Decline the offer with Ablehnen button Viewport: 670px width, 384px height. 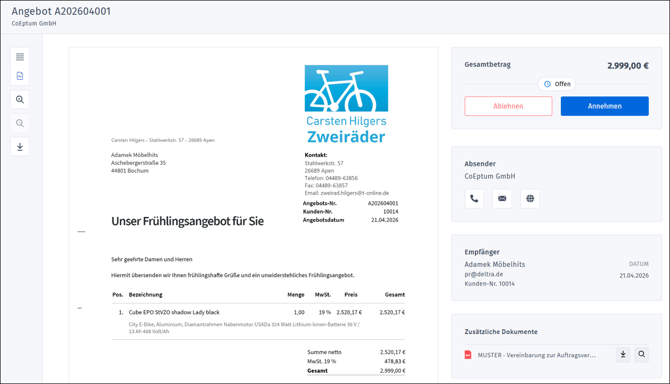508,106
